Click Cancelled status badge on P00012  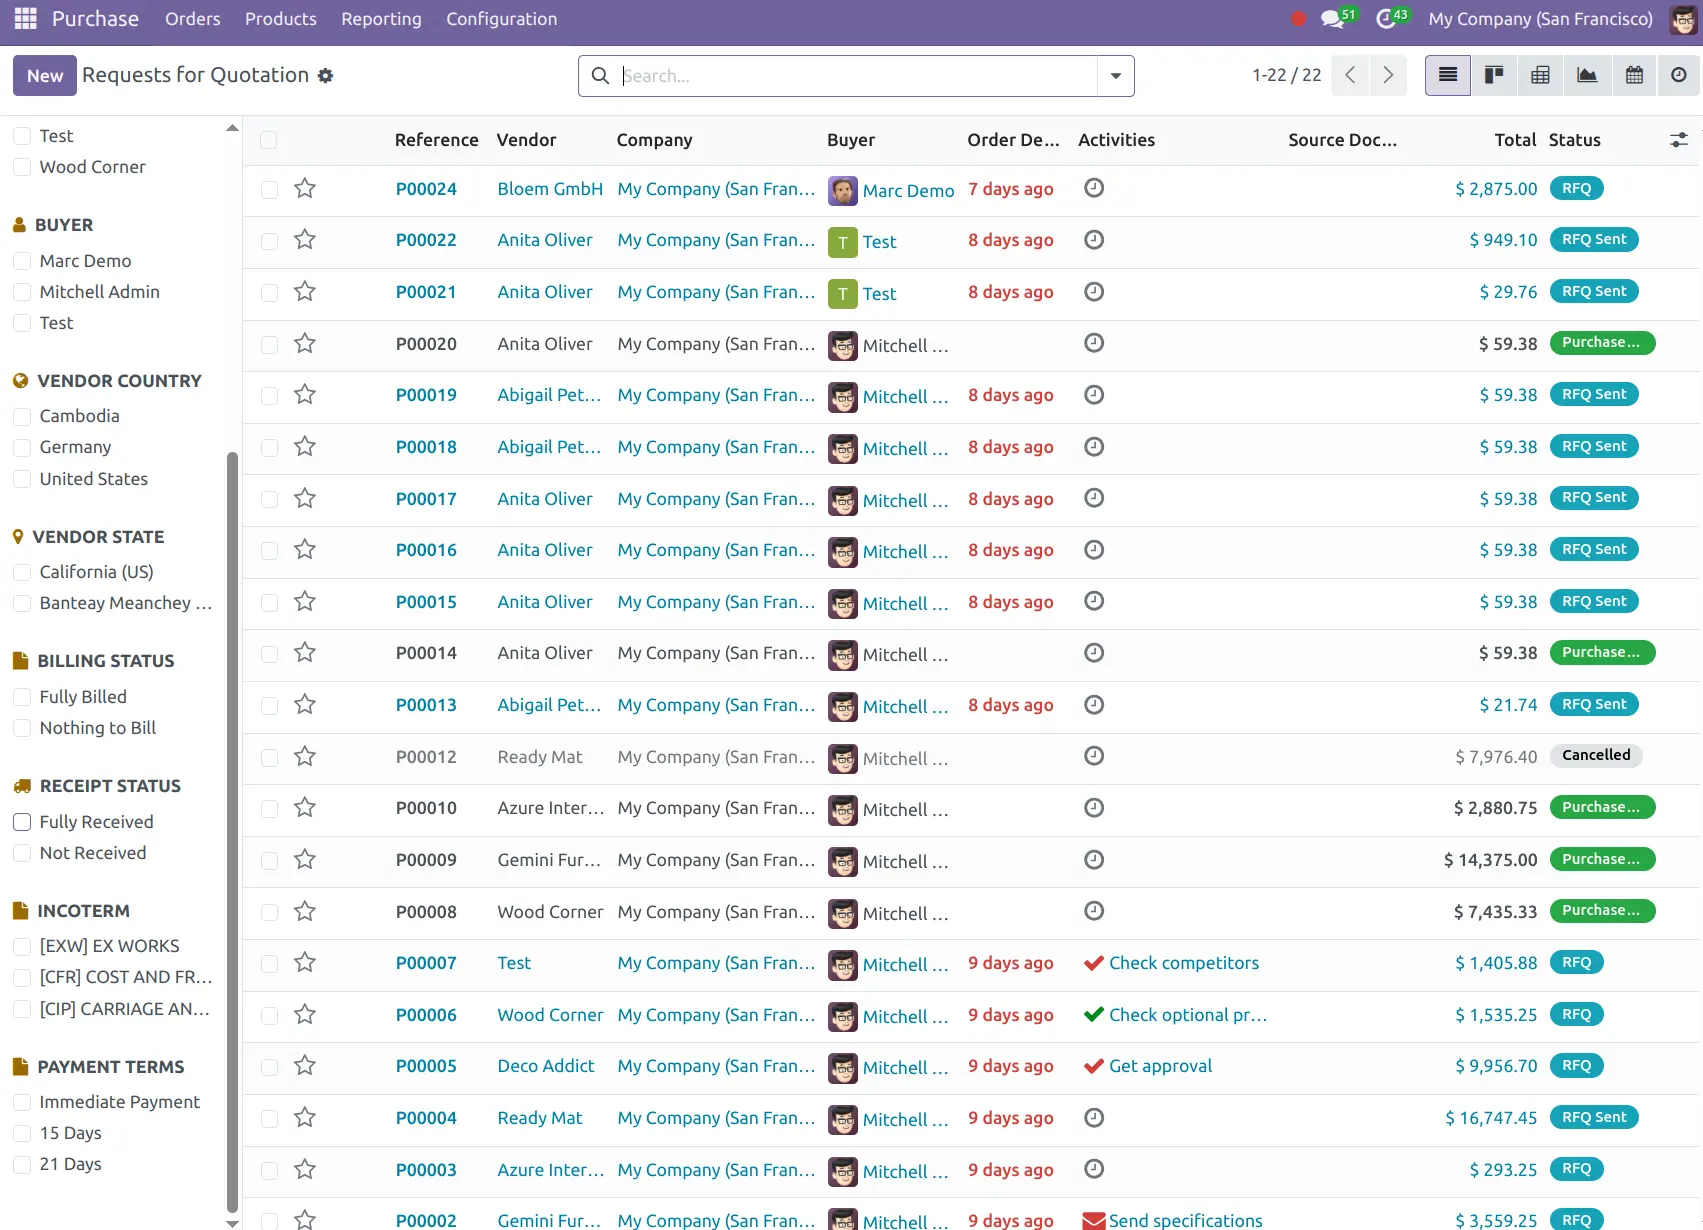point(1596,755)
